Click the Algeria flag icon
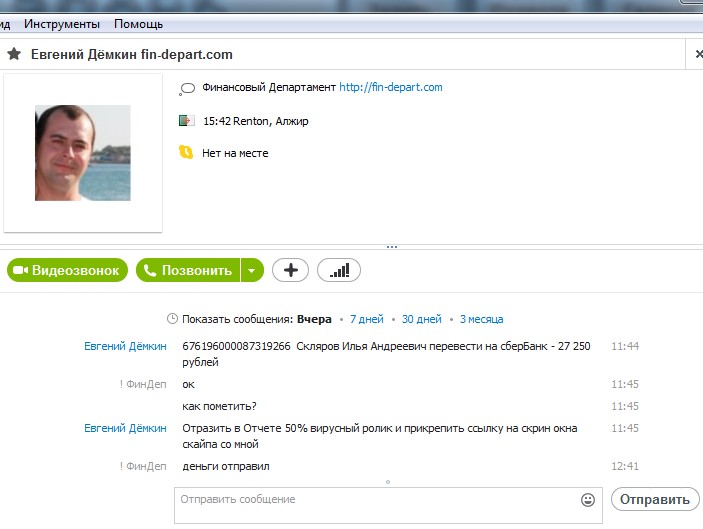The image size is (703, 529). point(187,121)
